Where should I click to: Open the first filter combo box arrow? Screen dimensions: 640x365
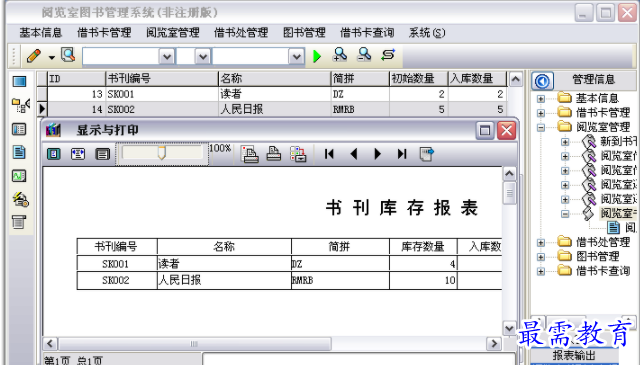(167, 57)
